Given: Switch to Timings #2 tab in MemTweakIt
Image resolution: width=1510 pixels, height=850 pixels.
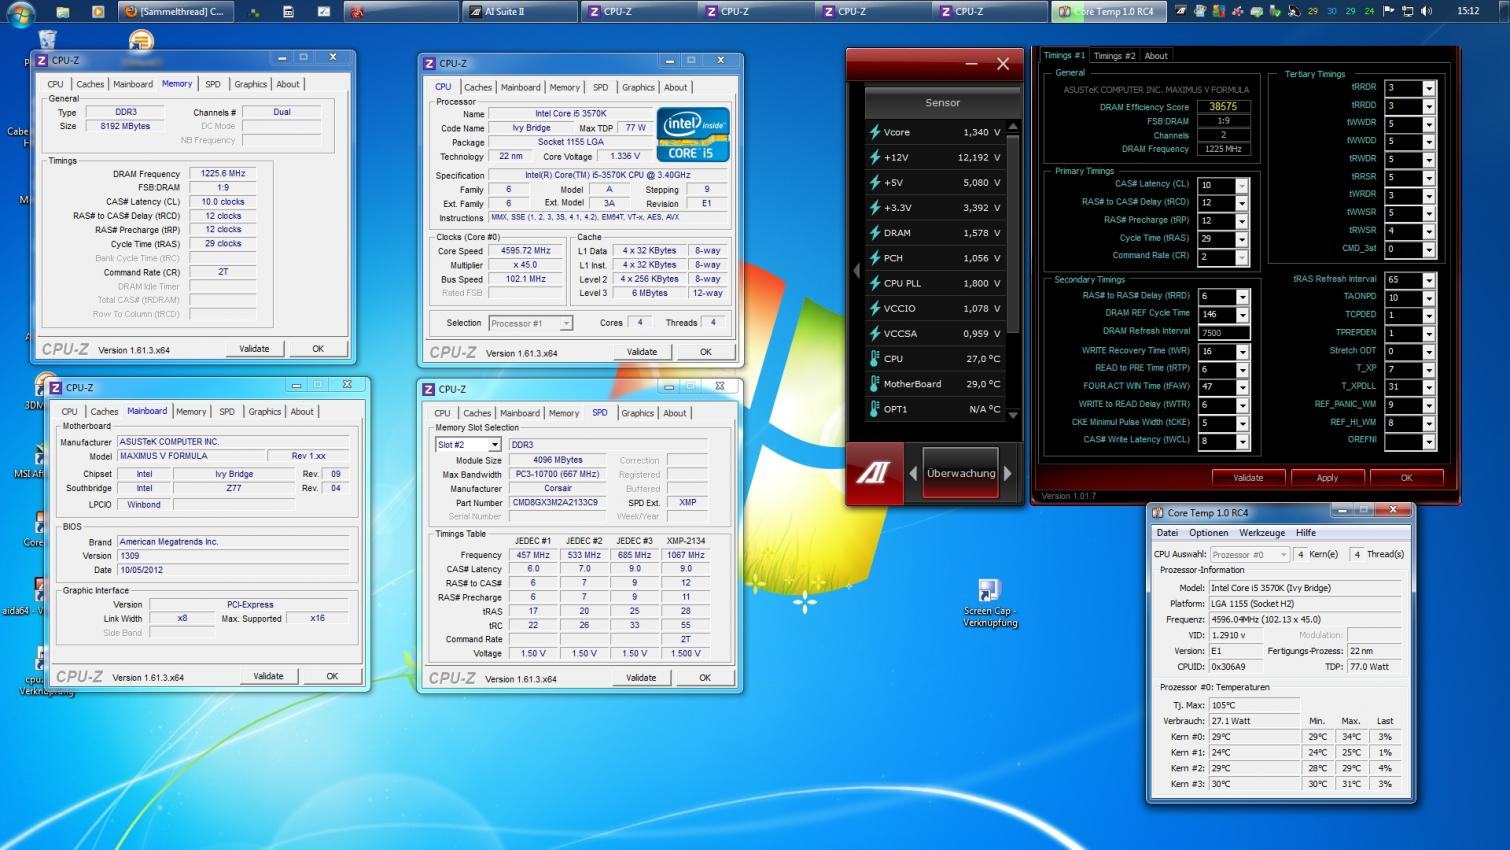Looking at the screenshot, I should tap(1114, 56).
